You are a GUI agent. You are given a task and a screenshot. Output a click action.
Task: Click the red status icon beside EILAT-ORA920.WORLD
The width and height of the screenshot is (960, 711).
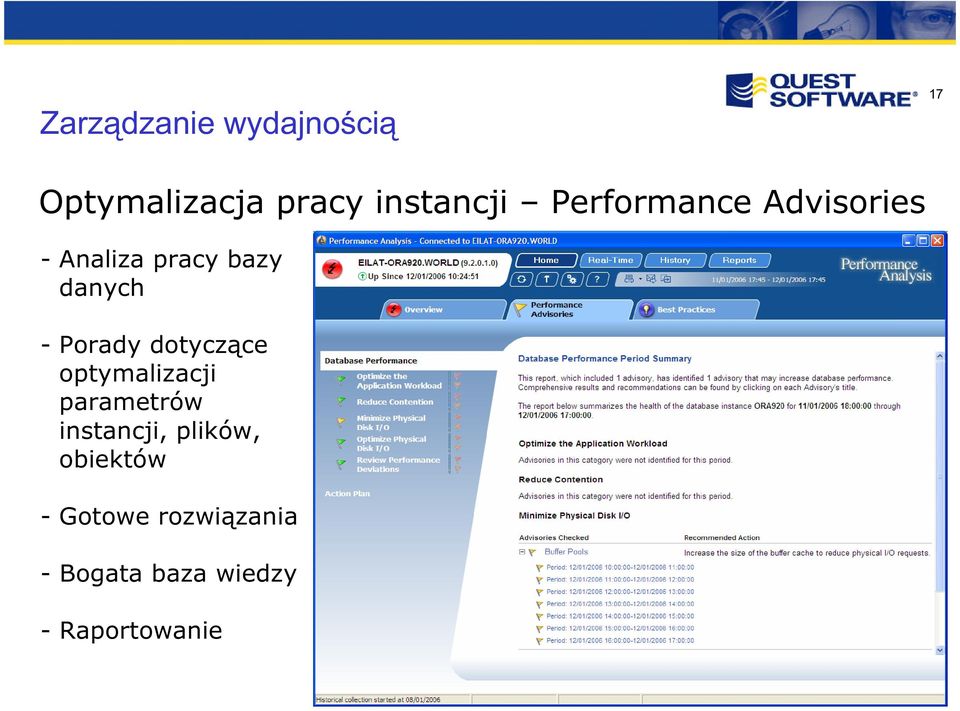(332, 269)
